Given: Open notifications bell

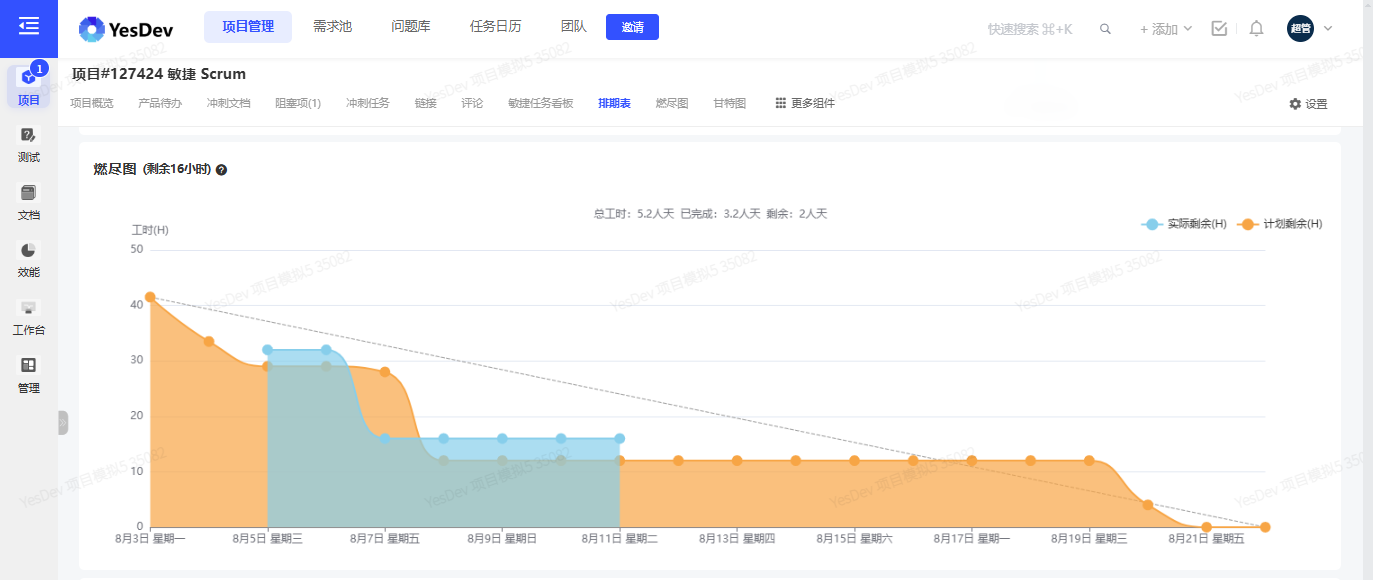Looking at the screenshot, I should tap(1257, 28).
